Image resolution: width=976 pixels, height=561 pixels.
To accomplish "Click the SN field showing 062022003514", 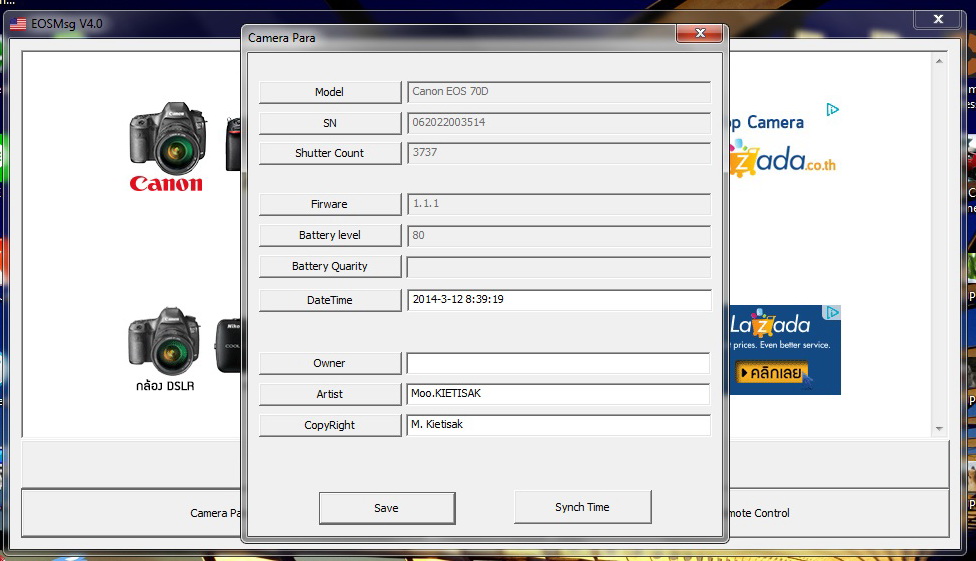I will tap(558, 123).
